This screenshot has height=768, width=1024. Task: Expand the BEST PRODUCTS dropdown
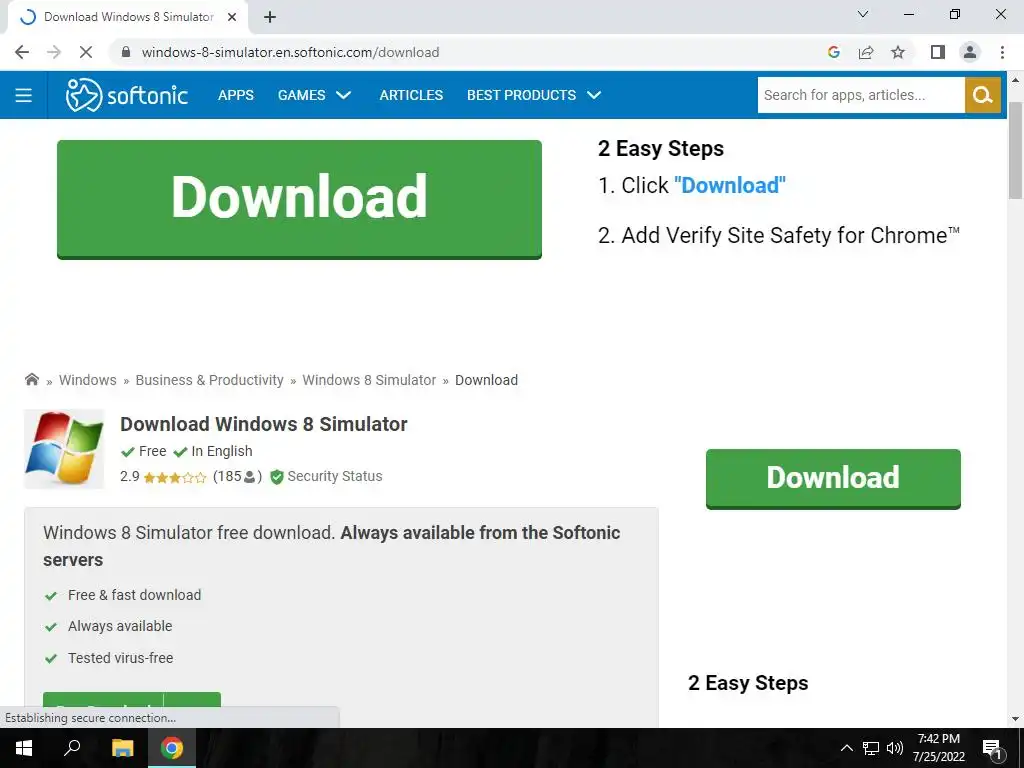pos(534,95)
